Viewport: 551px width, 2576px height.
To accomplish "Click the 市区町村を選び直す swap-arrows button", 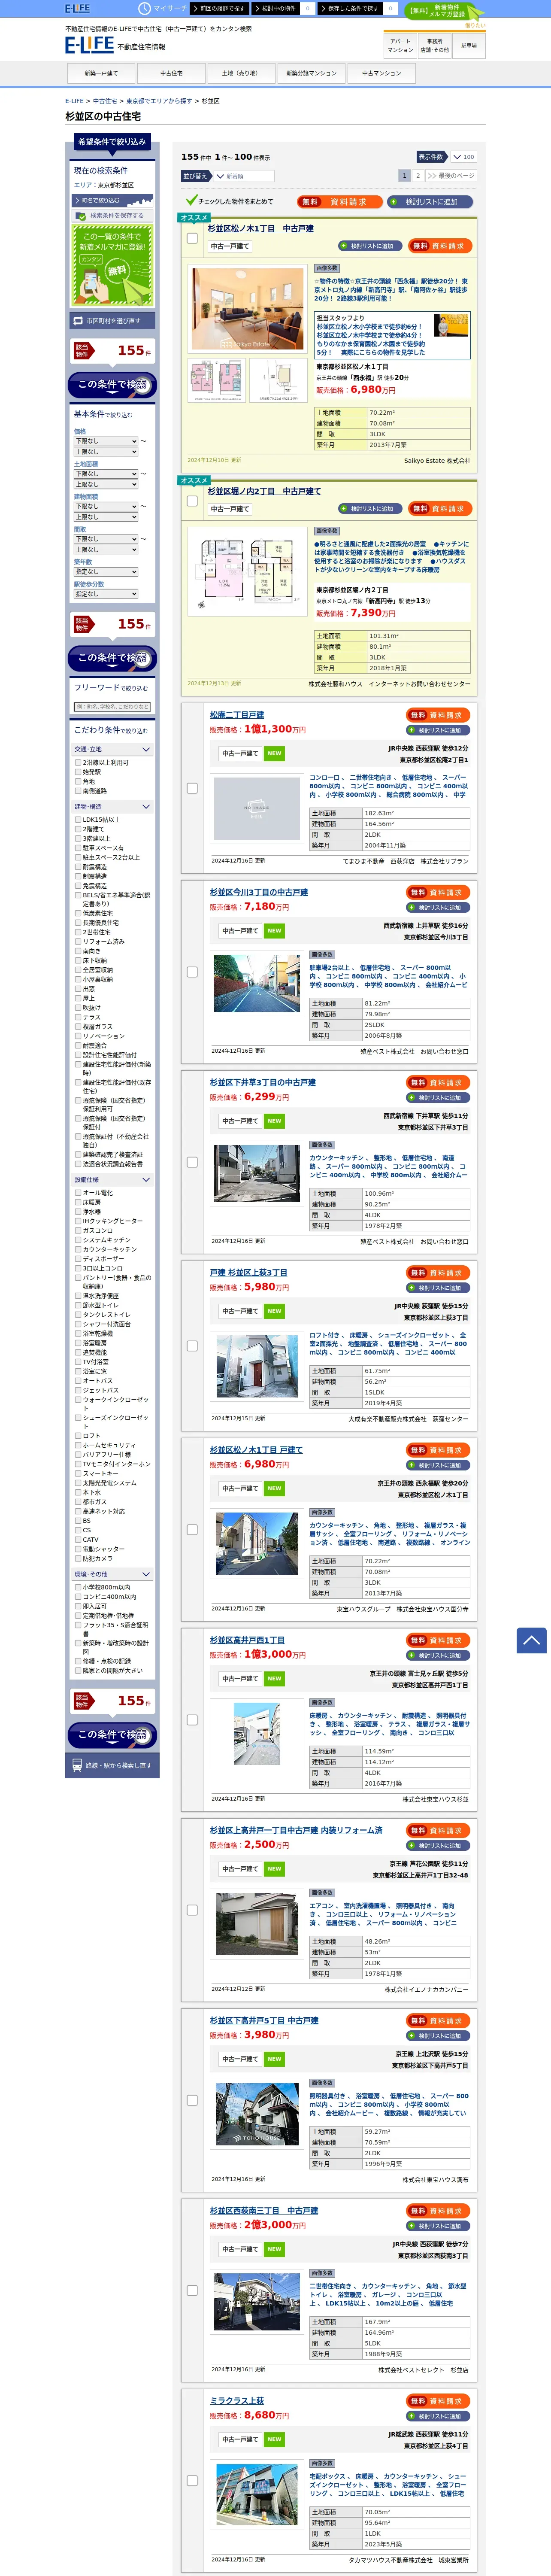I will (111, 321).
